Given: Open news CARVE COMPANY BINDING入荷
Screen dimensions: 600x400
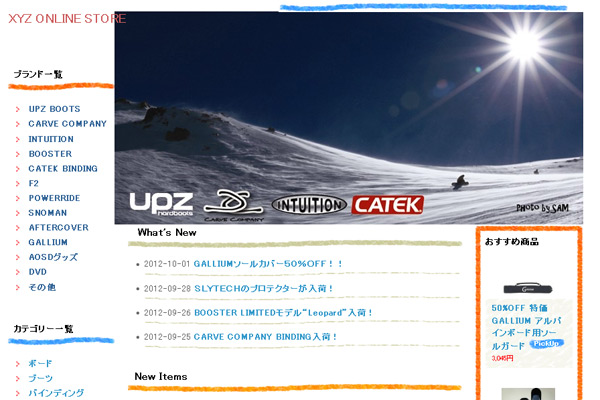Looking at the screenshot, I should (265, 337).
